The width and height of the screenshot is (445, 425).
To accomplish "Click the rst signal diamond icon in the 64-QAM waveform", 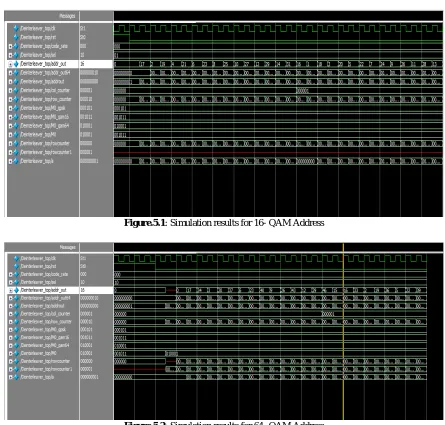I will [16, 266].
